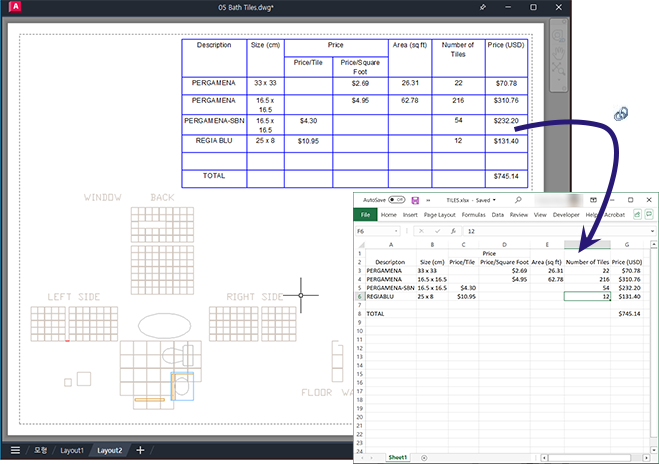
Task: Click next sheet navigation arrow
Action: (x=372, y=458)
